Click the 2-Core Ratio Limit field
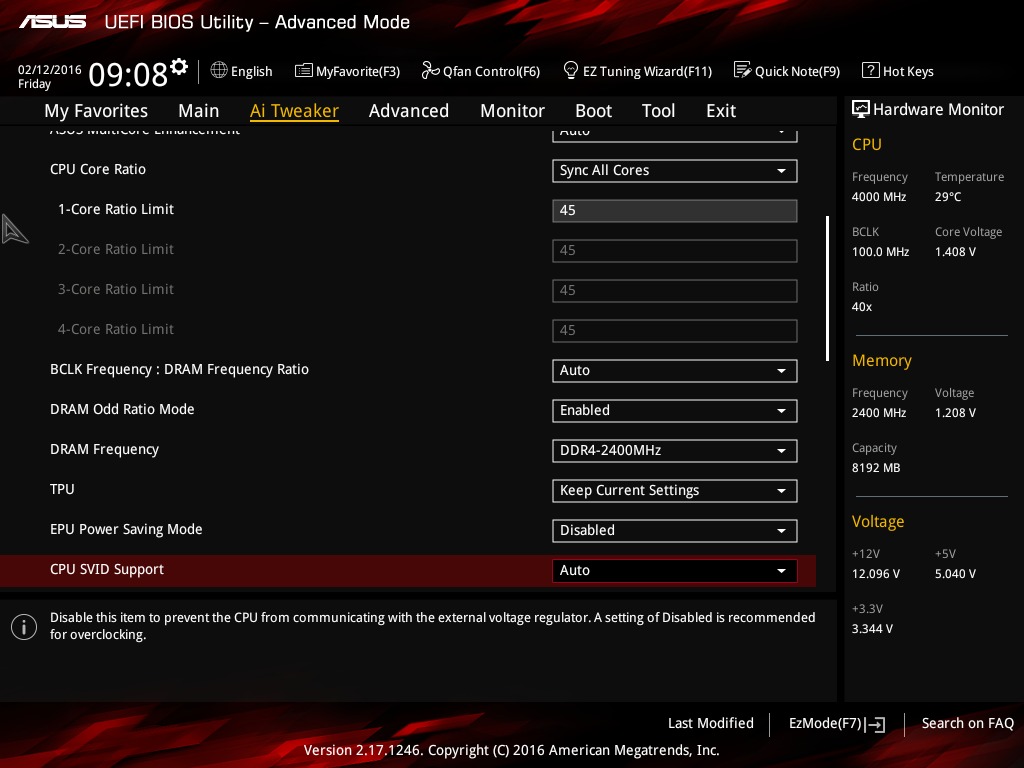The image size is (1024, 768). point(675,250)
